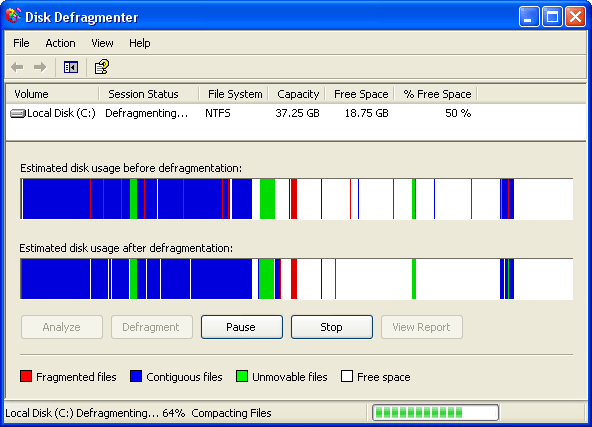Sort by the Free Space column header
Viewport: 592px width, 427px height.
[359, 94]
